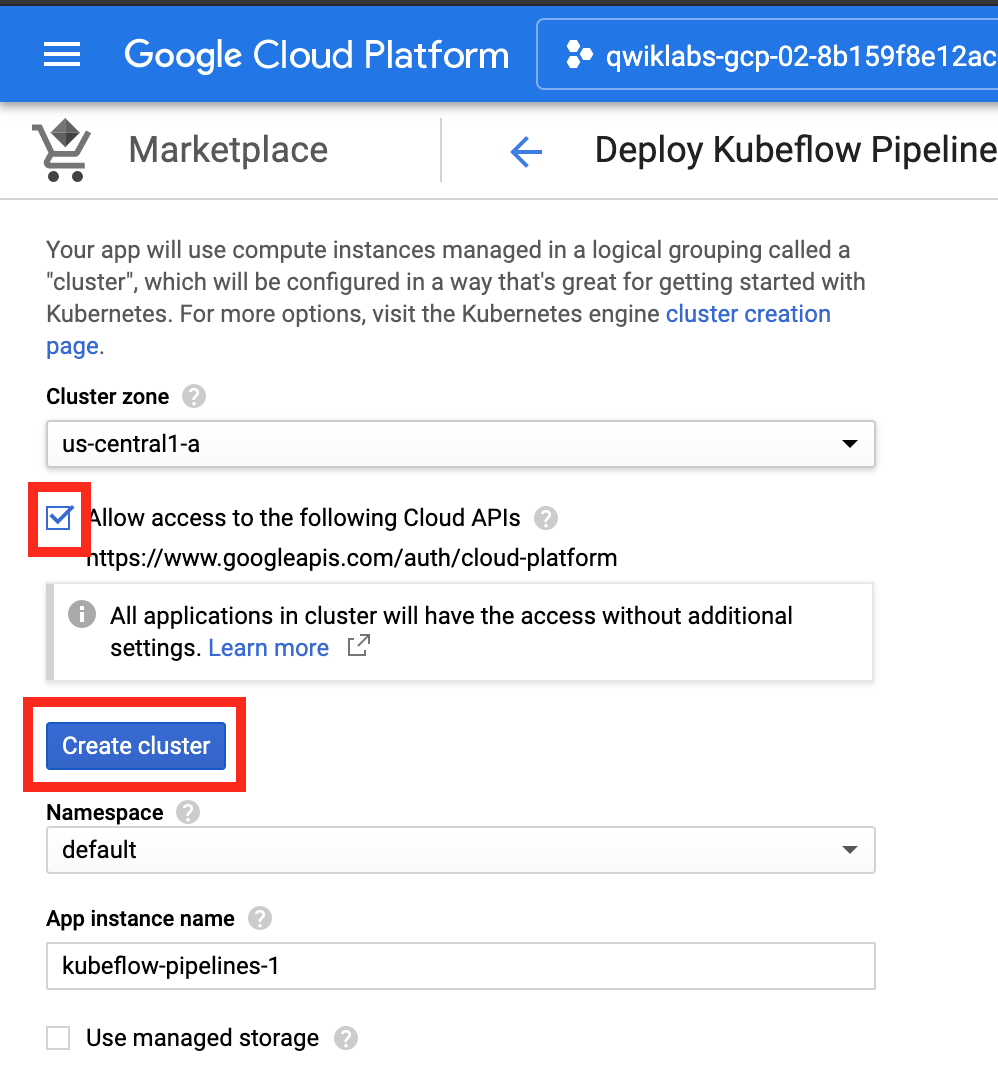Open the Learn more link

point(269,647)
